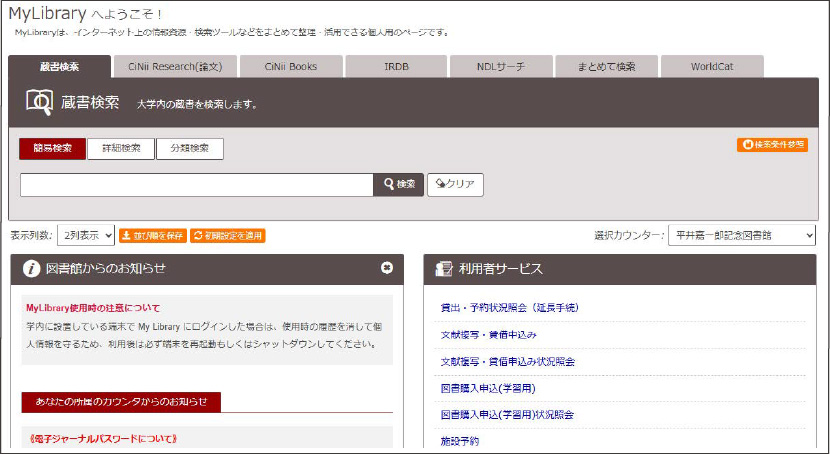The width and height of the screenshot is (830, 454).
Task: Save layout with 並び順を保存 button
Action: pyautogui.click(x=152, y=236)
